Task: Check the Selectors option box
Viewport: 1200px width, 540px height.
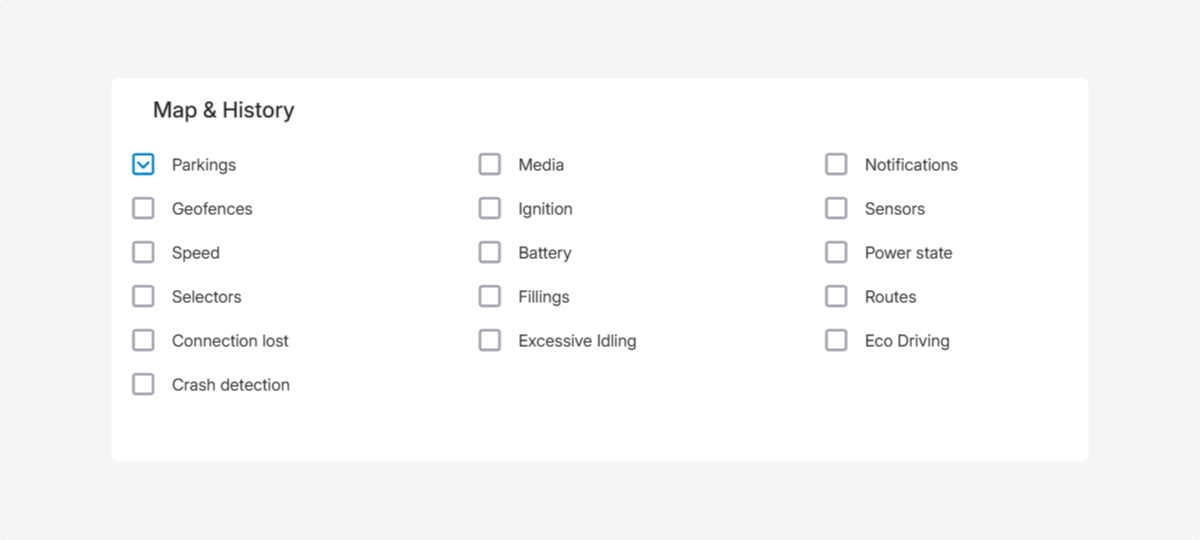Action: (143, 296)
